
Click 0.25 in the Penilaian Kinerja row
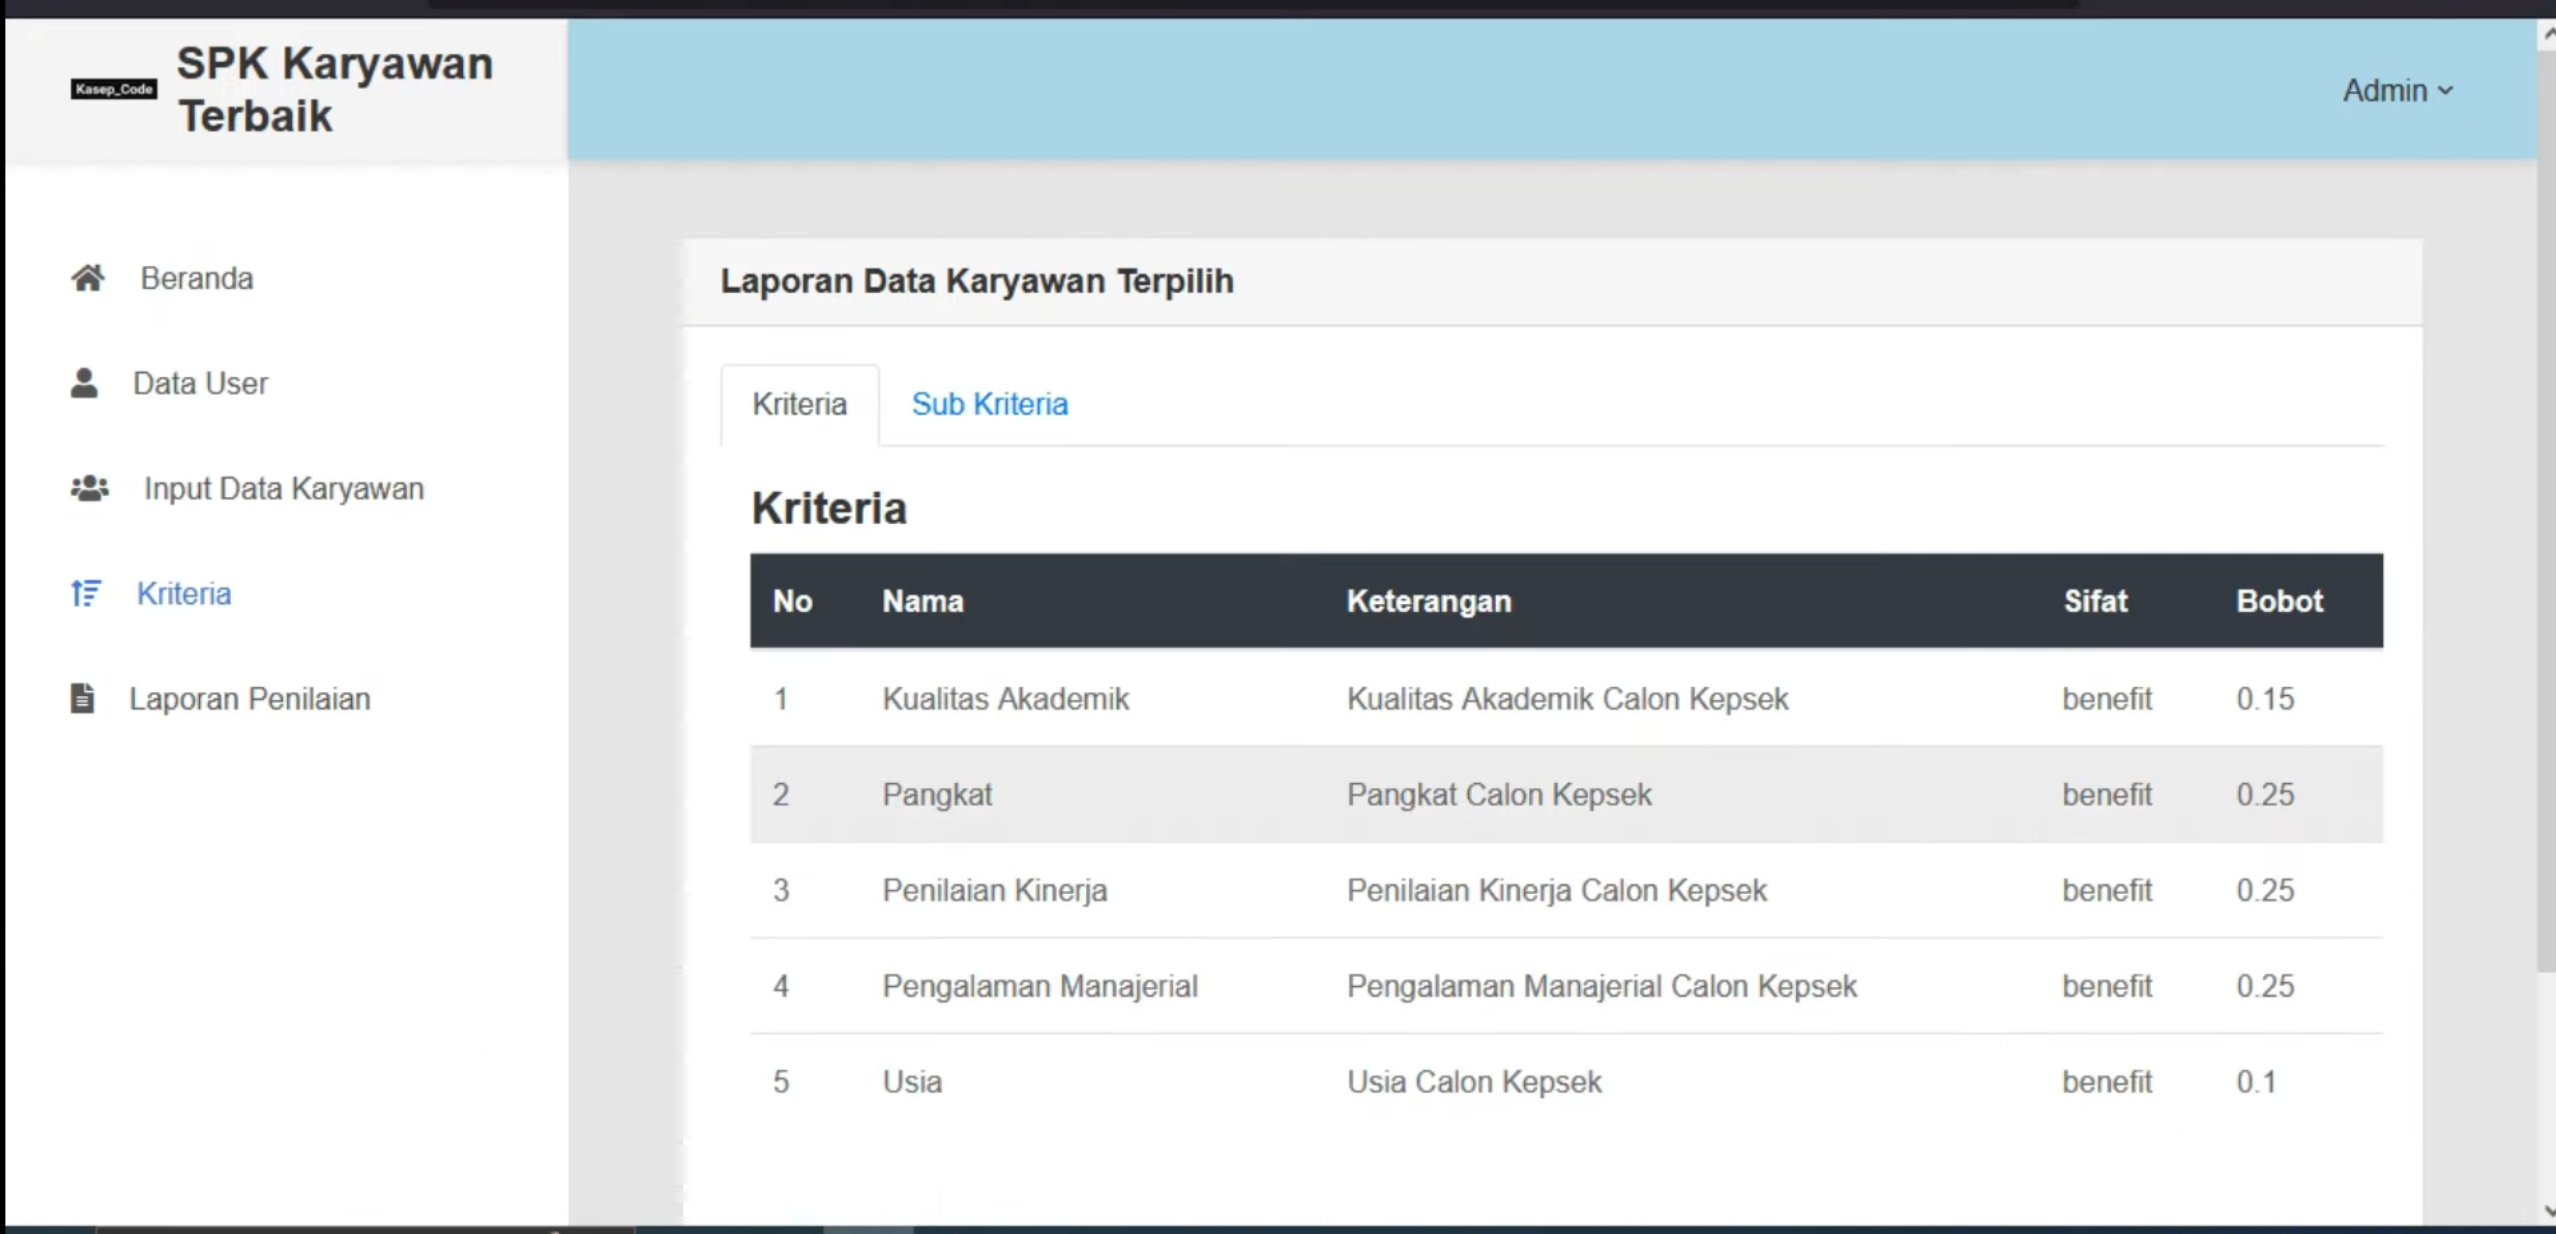click(2265, 890)
